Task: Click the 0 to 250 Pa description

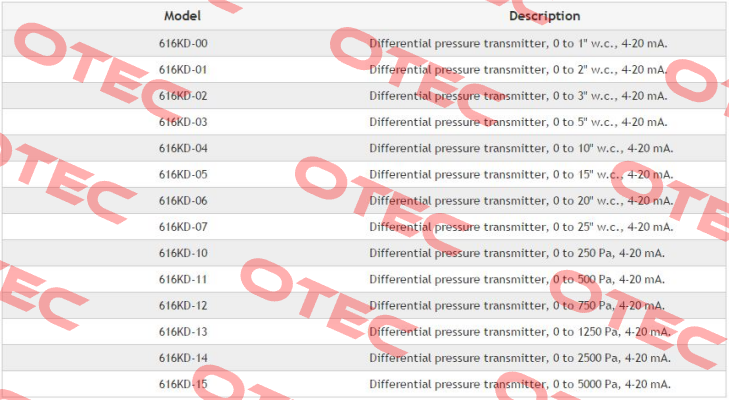Action: [x=517, y=253]
